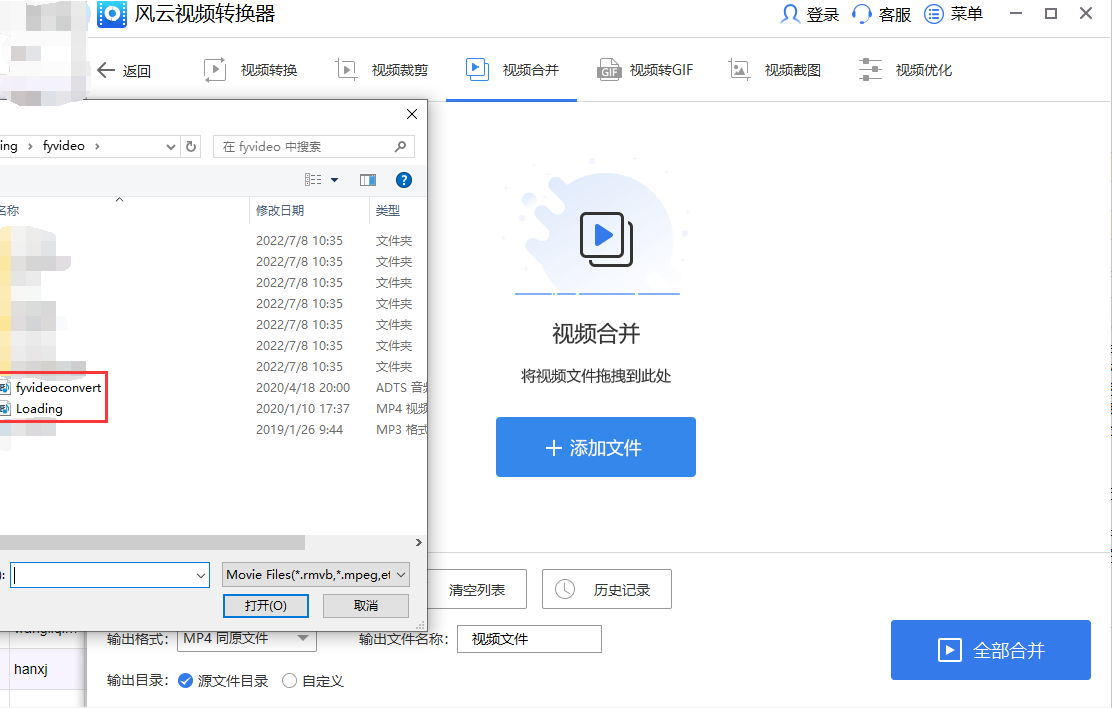Screen dimensions: 1112x708
Task: Focus the 输出文件名称 input field
Action: (x=529, y=638)
